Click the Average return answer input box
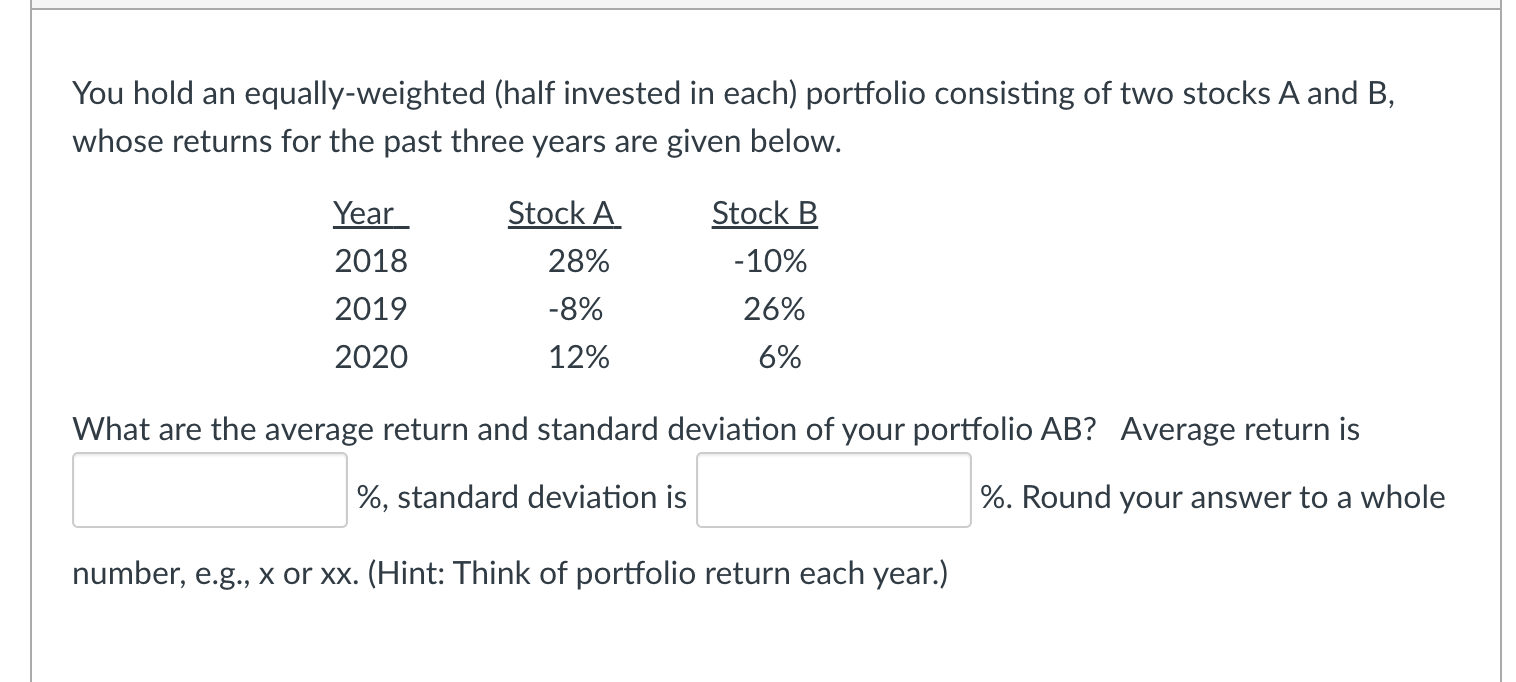 (x=210, y=490)
